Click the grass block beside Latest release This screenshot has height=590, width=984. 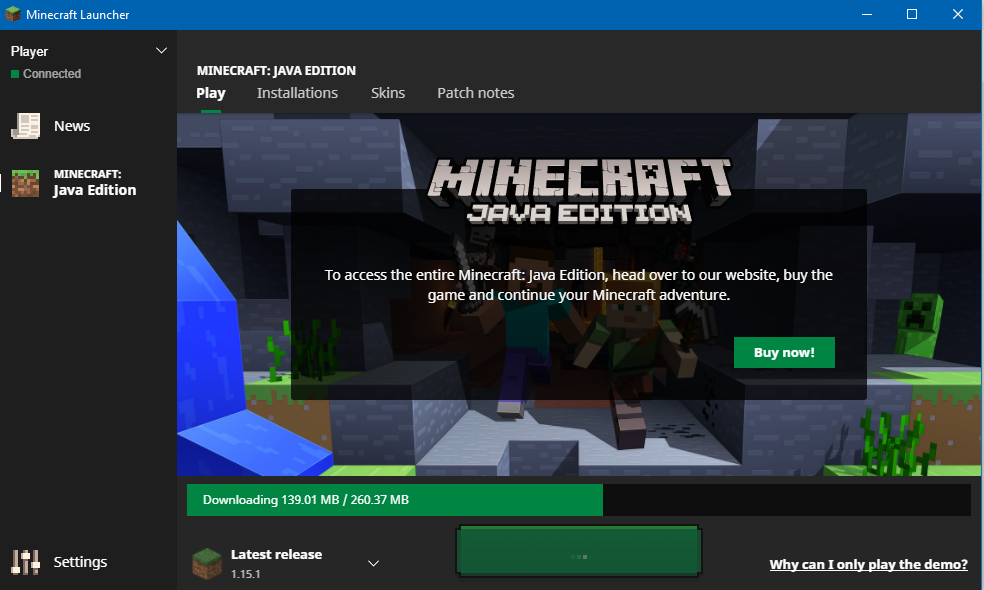click(x=206, y=563)
